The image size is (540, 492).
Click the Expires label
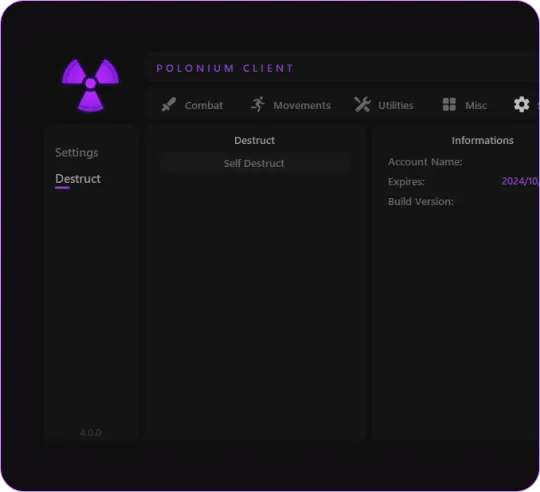[406, 182]
